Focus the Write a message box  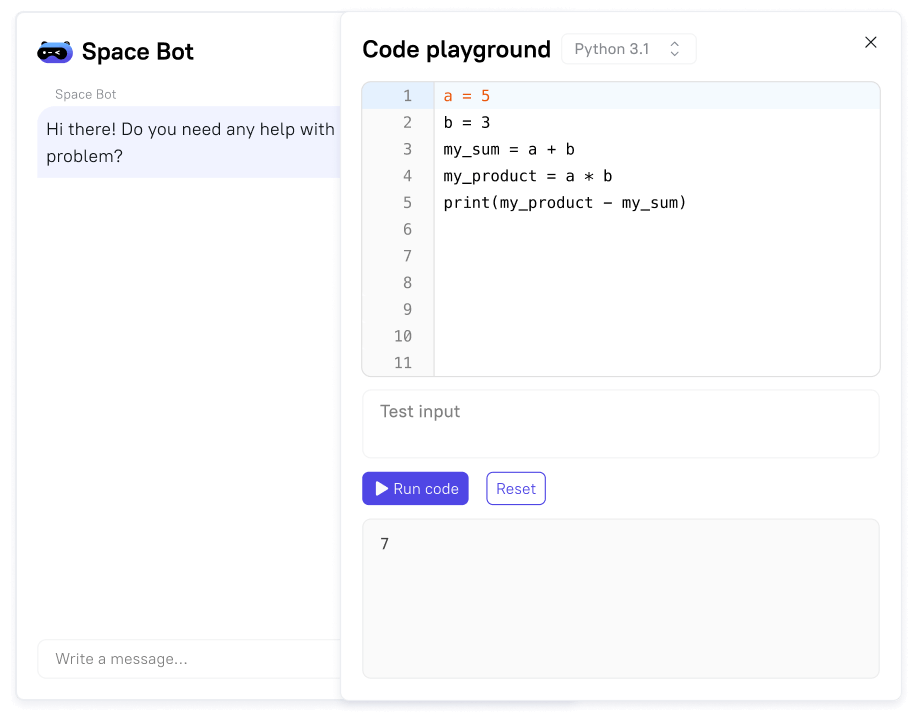pos(190,659)
